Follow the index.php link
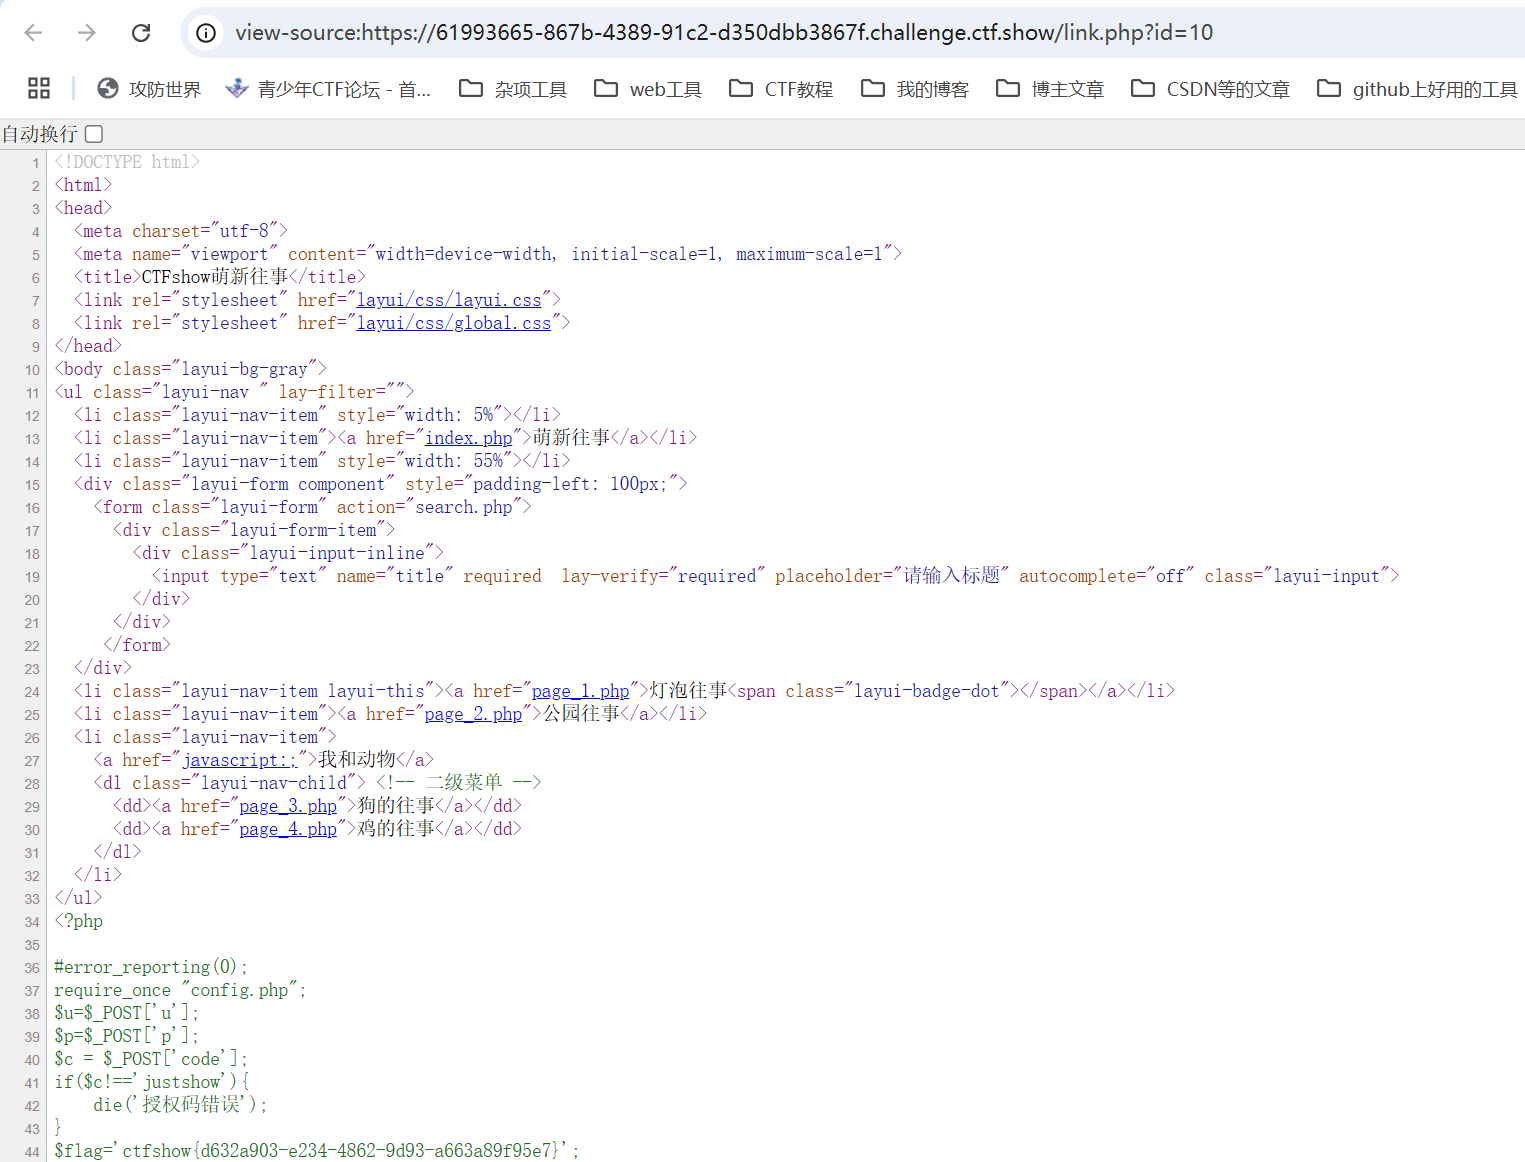The image size is (1525, 1162). [x=469, y=438]
